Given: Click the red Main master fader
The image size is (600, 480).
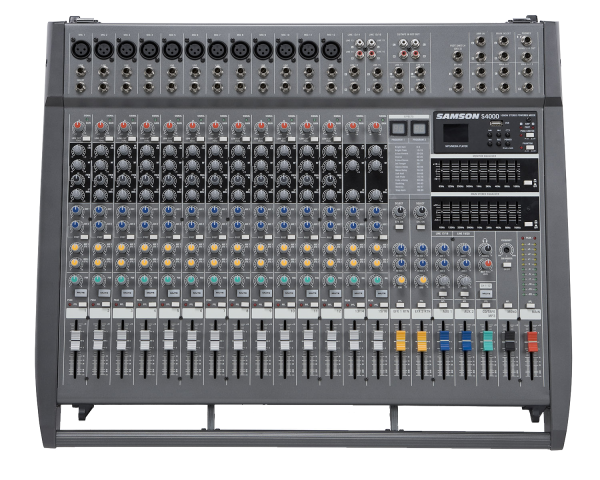Looking at the screenshot, I should pyautogui.click(x=532, y=341).
